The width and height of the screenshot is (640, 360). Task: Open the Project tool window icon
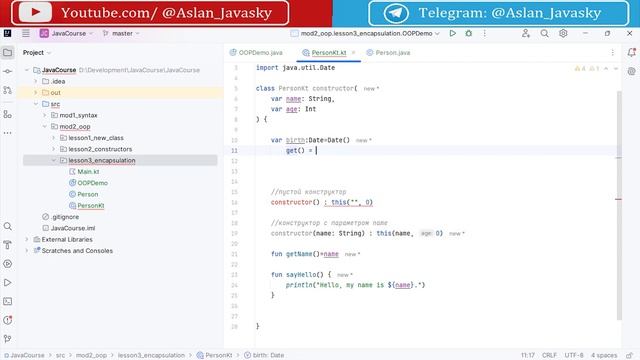(x=8, y=52)
